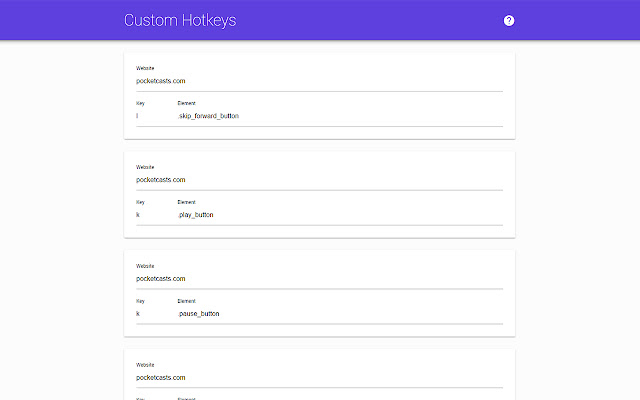Click Website label in the bottom card
The width and height of the screenshot is (640, 400).
(145, 365)
